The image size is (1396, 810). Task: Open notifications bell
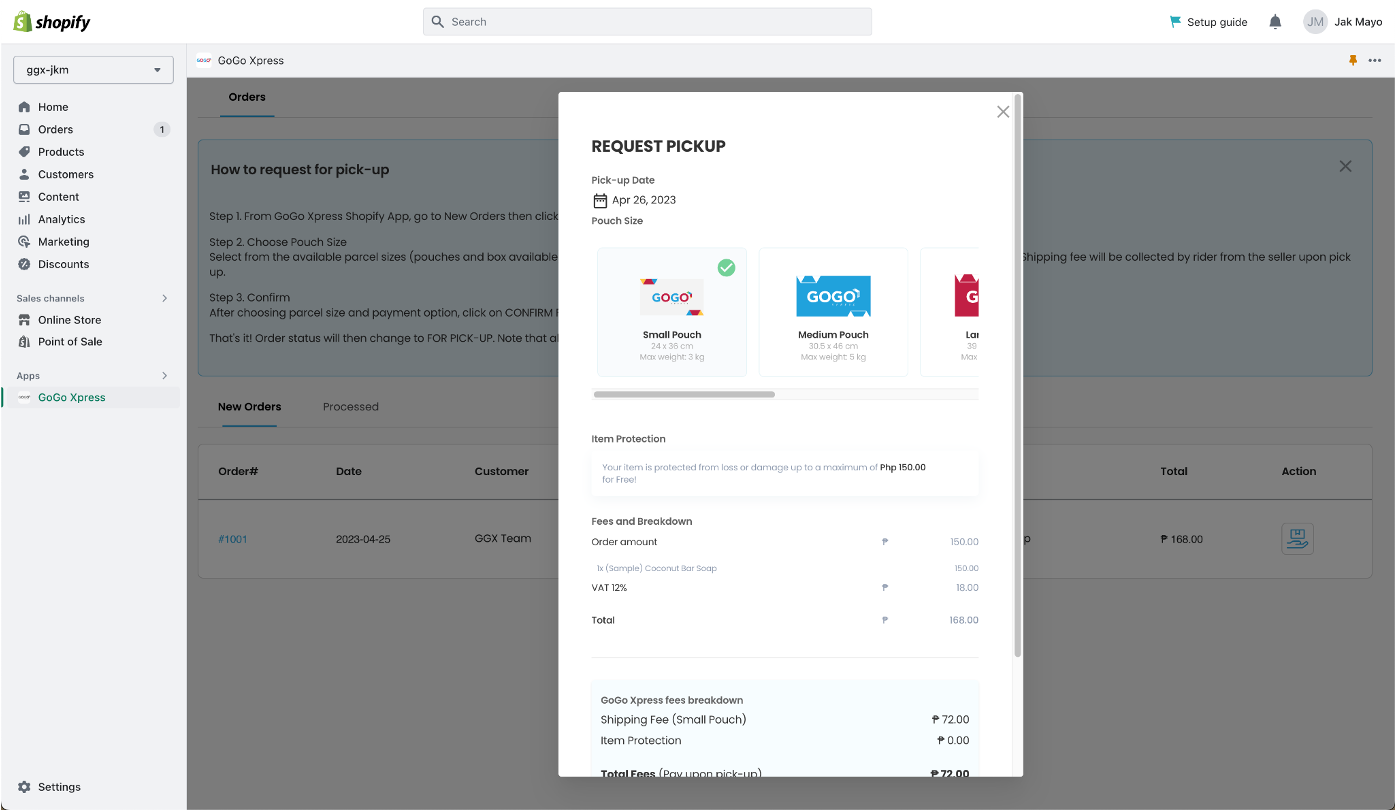tap(1275, 22)
